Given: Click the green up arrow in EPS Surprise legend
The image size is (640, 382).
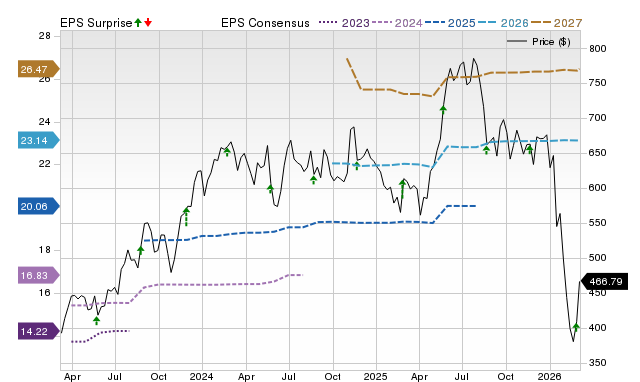Looking at the screenshot, I should [138, 23].
